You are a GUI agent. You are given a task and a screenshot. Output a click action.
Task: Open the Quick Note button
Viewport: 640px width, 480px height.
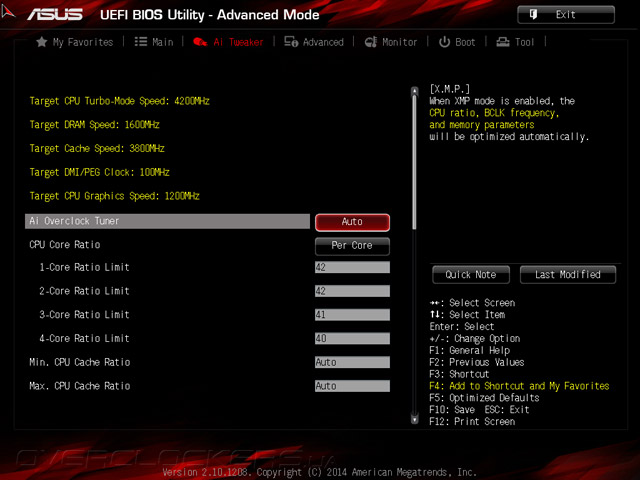[471, 275]
